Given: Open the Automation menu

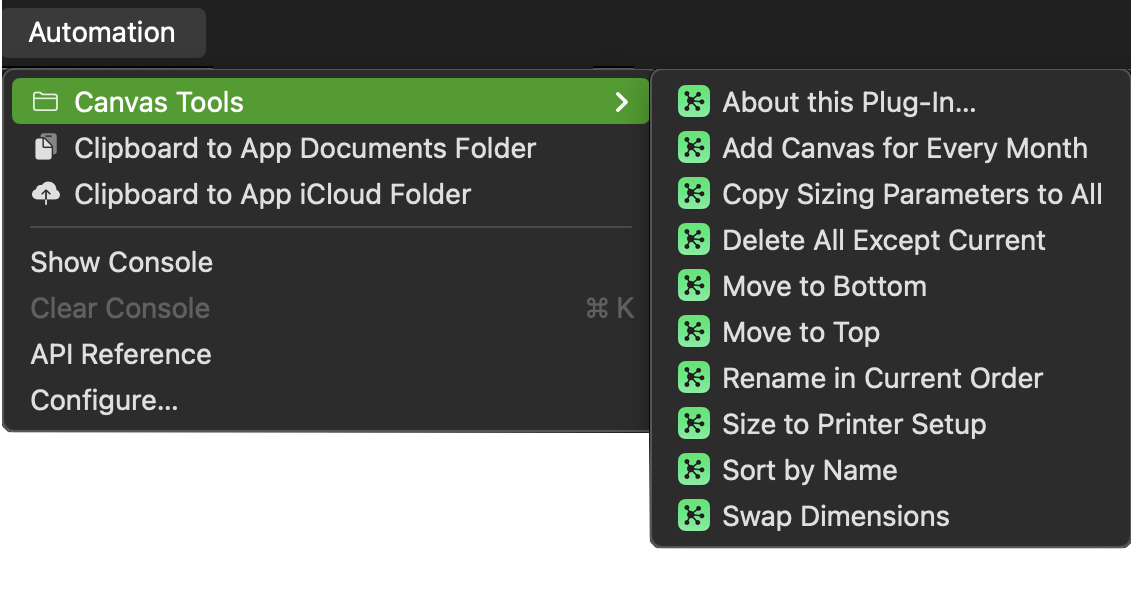Looking at the screenshot, I should tap(102, 32).
